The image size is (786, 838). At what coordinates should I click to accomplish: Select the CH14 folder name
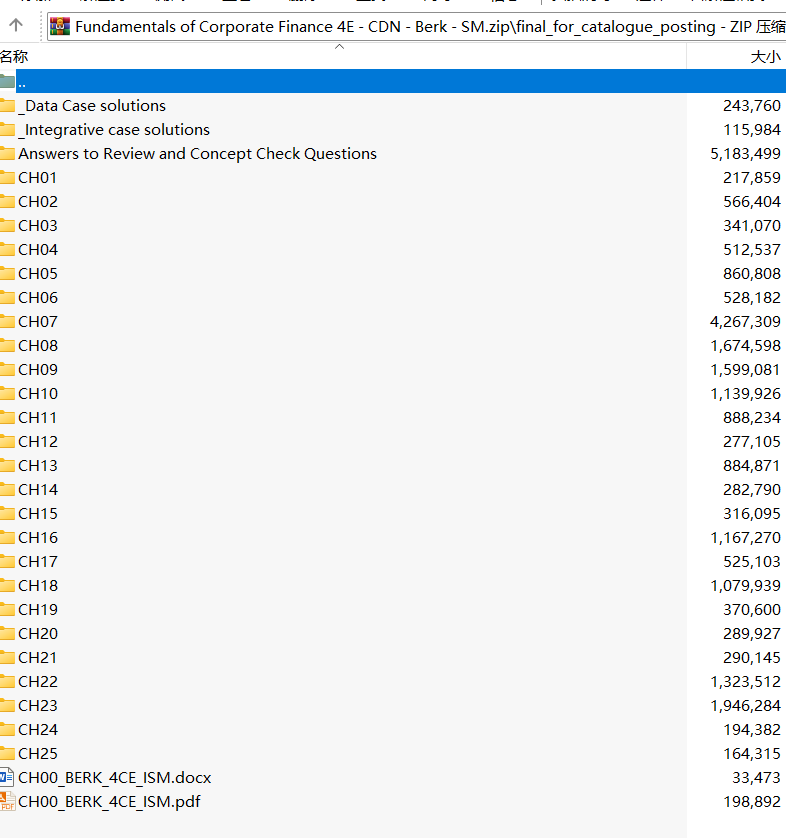click(38, 490)
